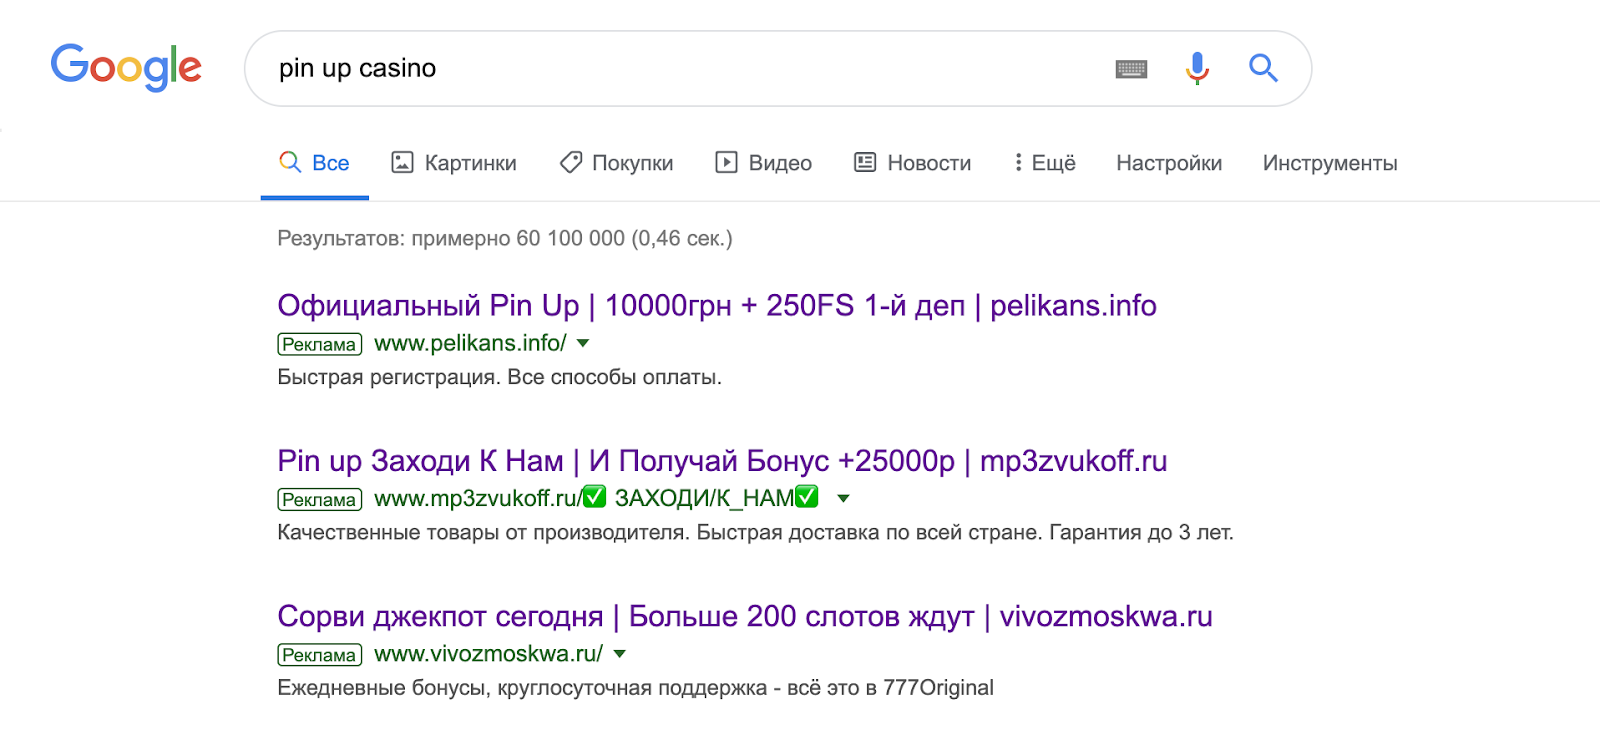Select the Все results tab

(314, 163)
